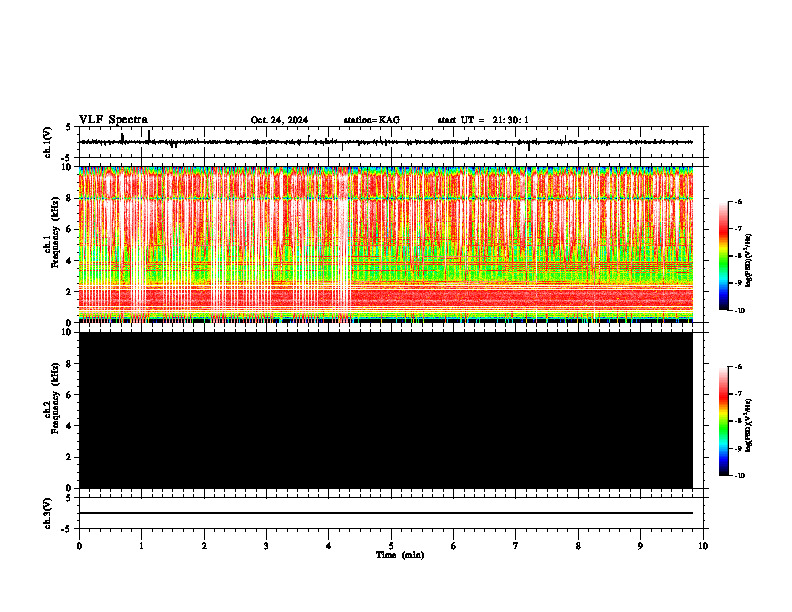
Task: Click the "ch.1(V)" waveform axis label
Action: point(47,142)
